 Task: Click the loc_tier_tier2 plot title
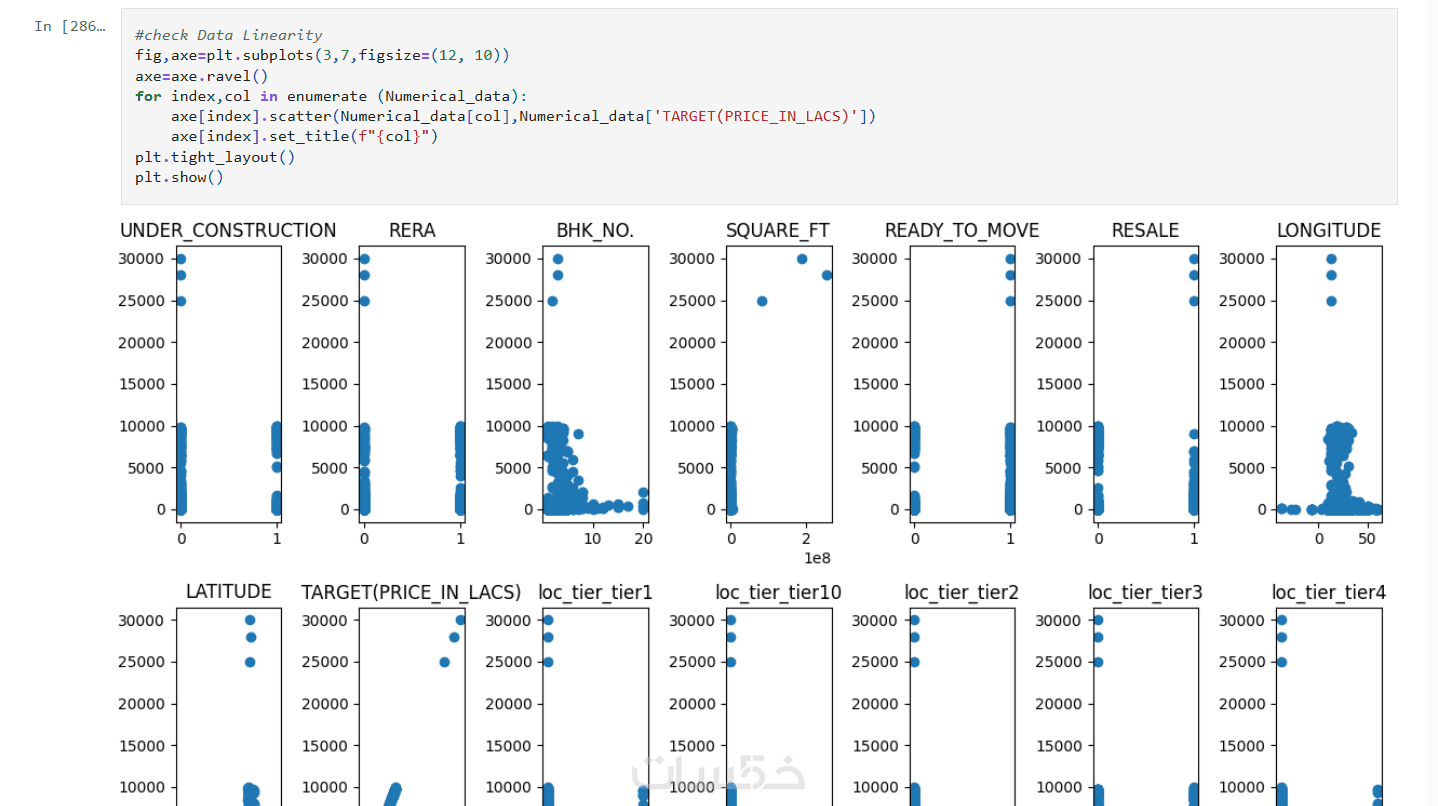point(962,592)
